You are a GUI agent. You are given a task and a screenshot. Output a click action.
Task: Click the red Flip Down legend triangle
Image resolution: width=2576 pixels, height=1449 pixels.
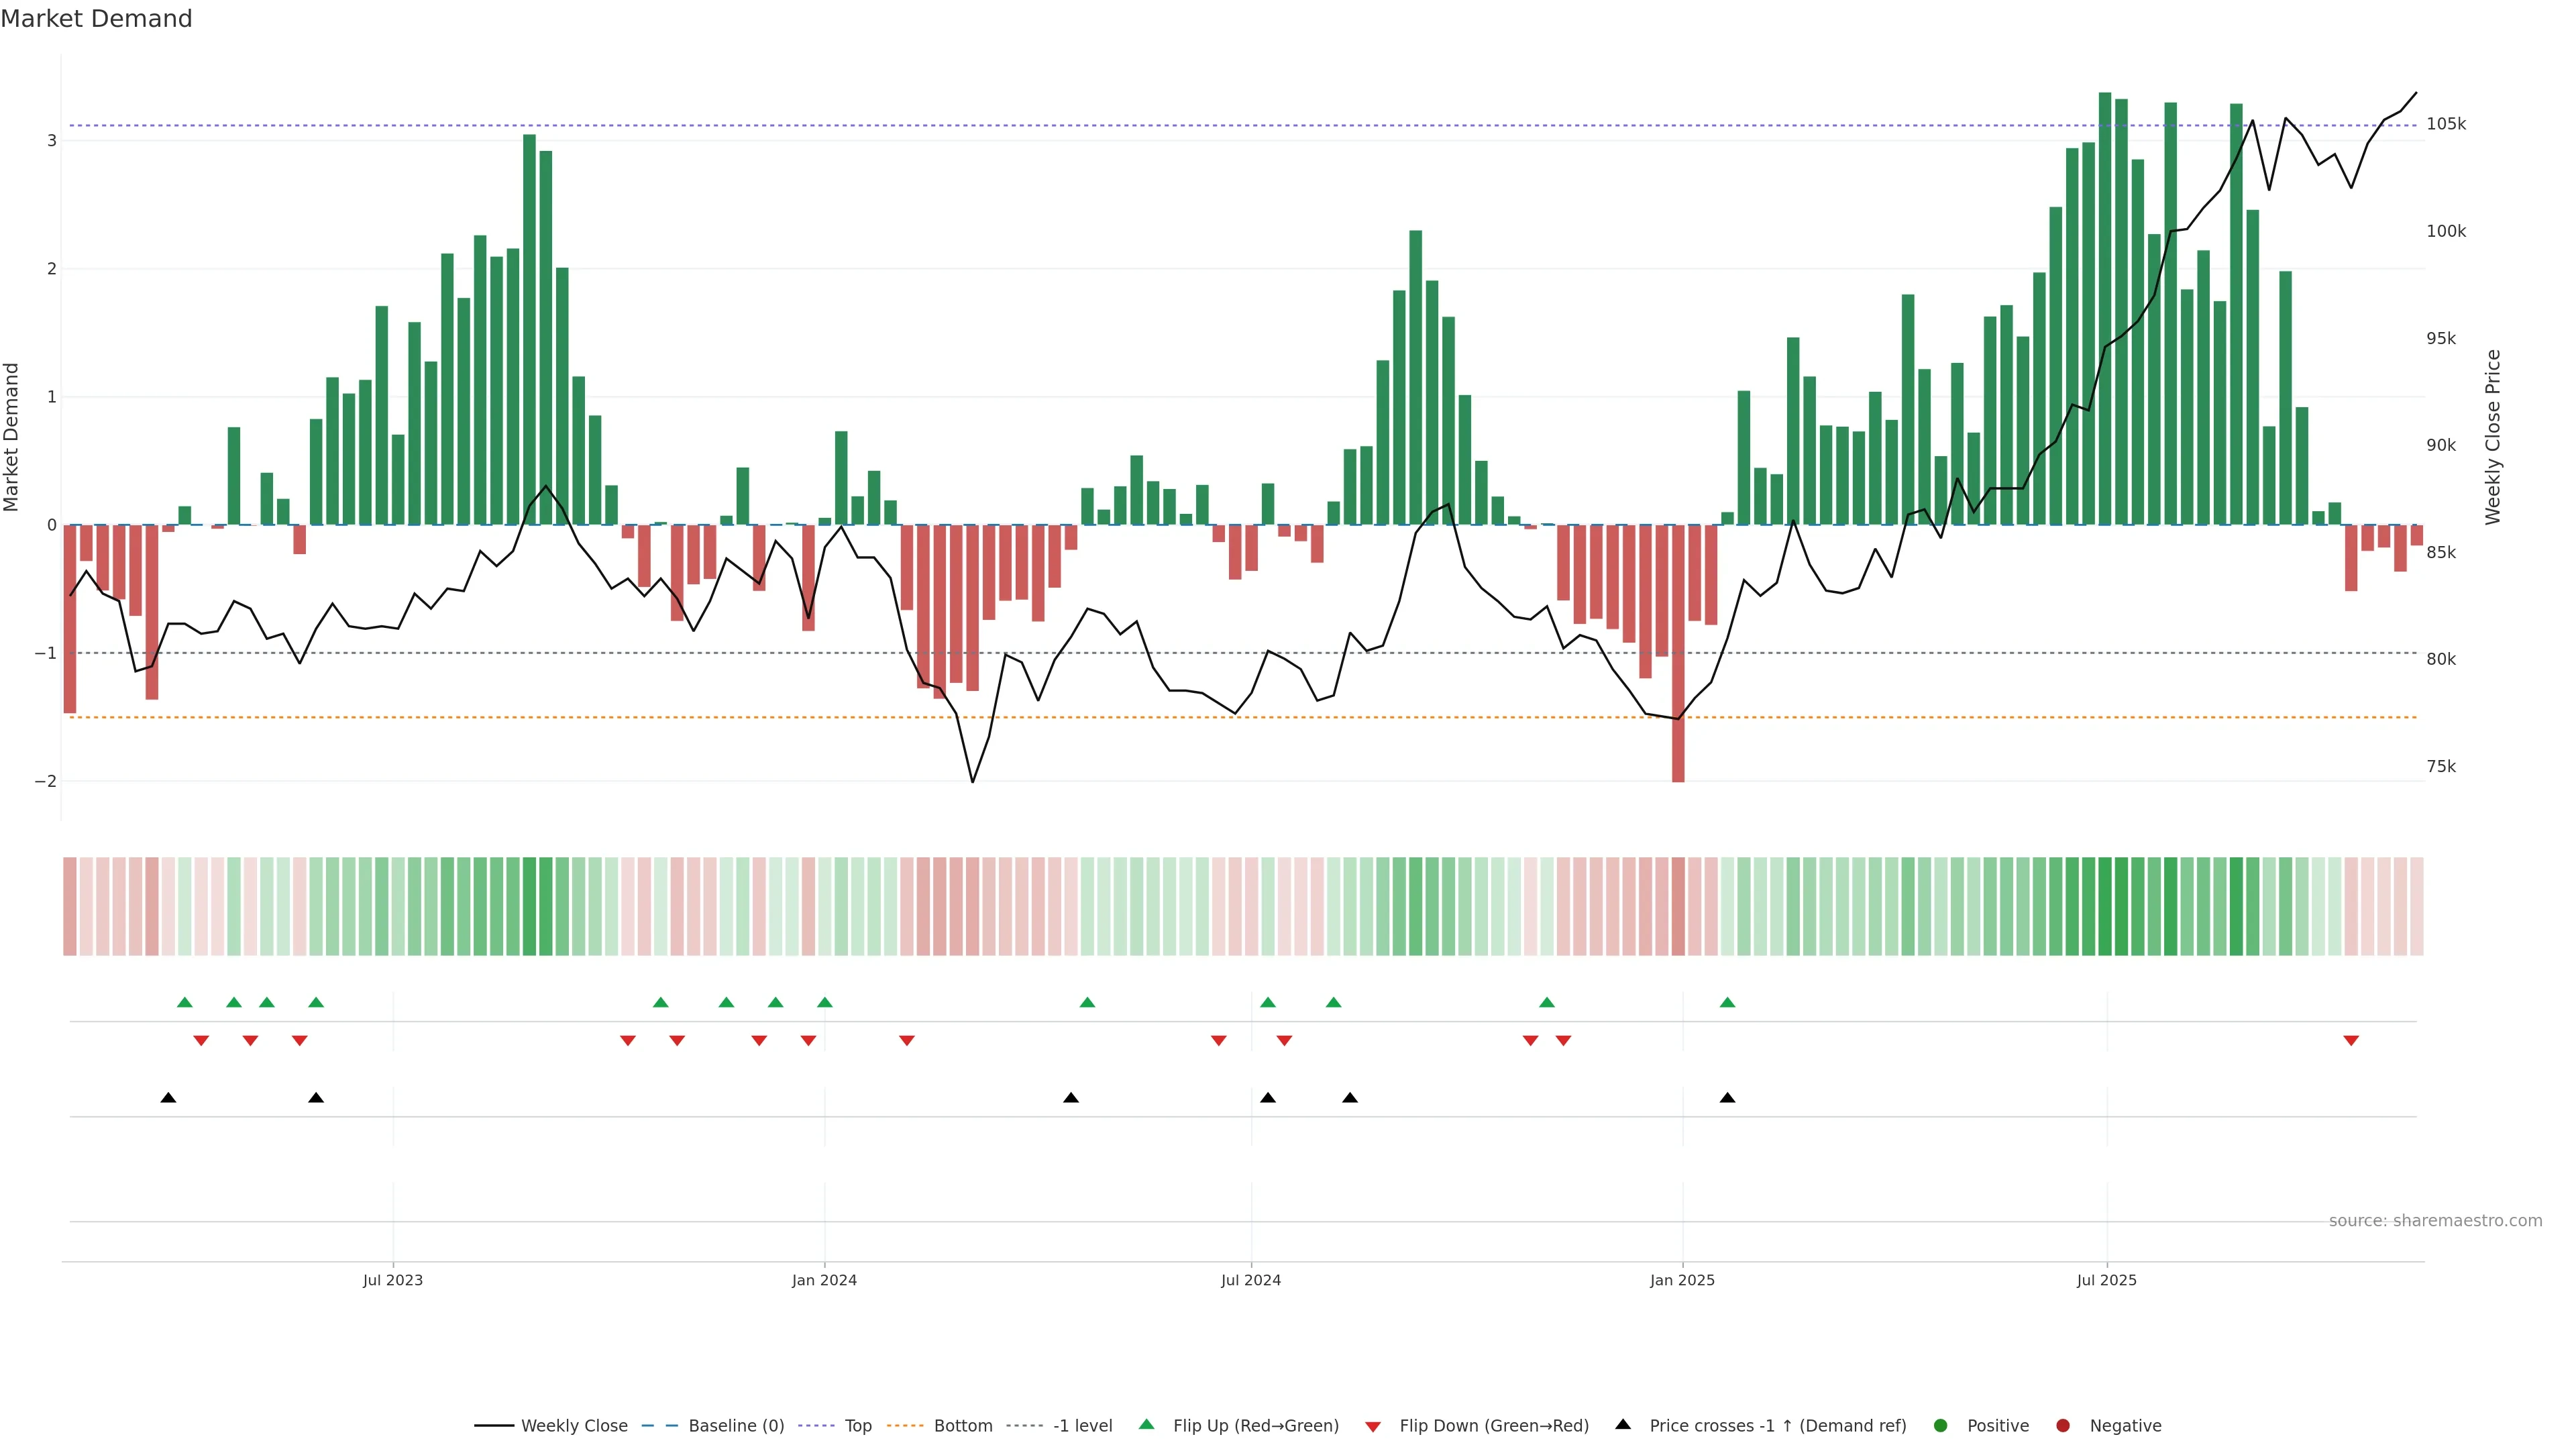tap(1373, 1426)
